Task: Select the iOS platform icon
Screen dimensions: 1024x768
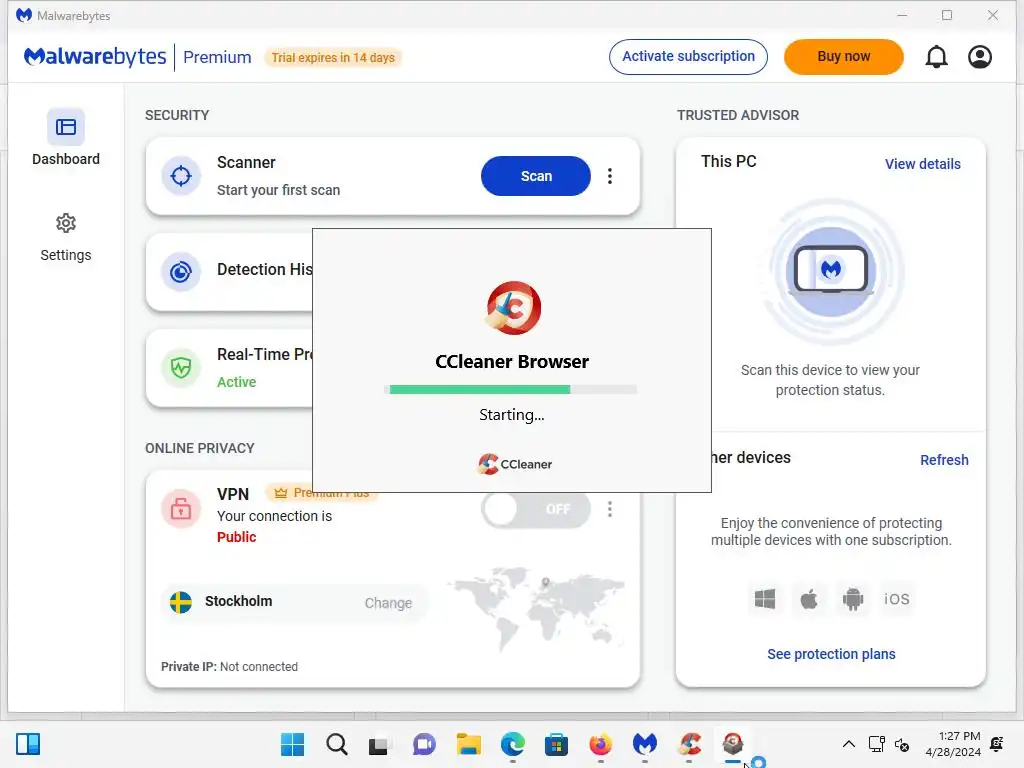Action: (x=897, y=599)
